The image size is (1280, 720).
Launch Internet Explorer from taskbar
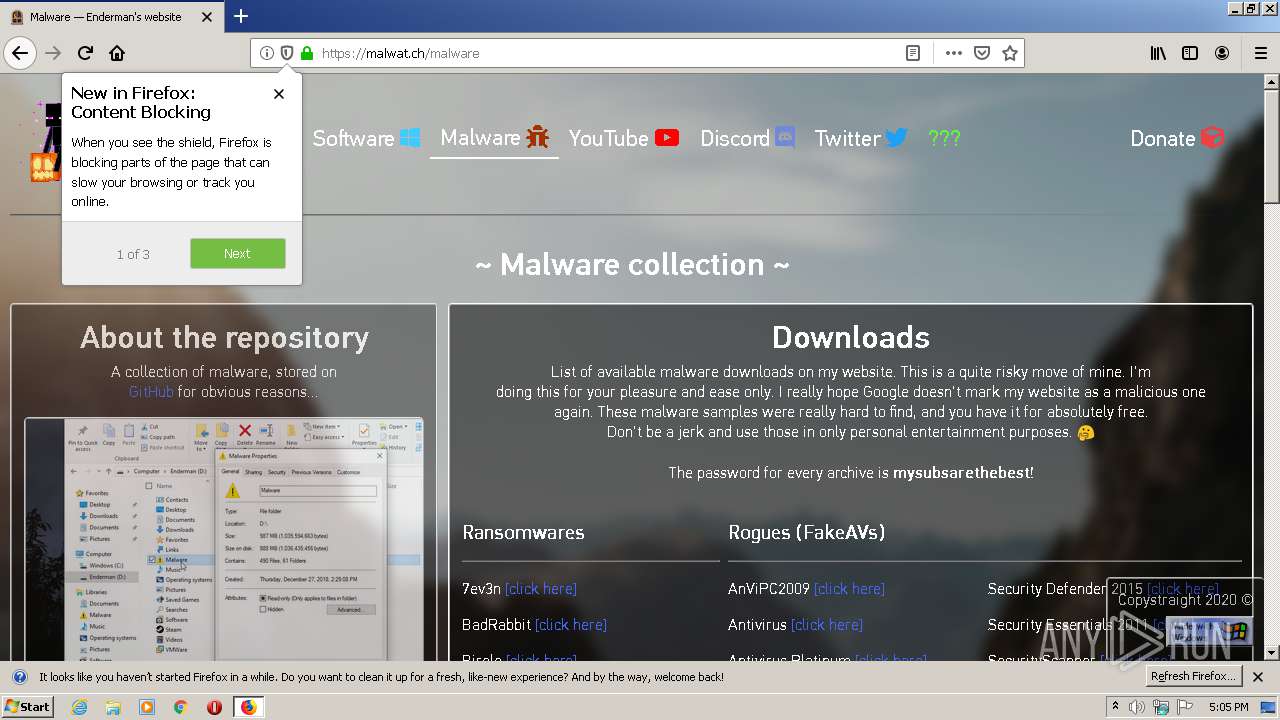point(80,707)
